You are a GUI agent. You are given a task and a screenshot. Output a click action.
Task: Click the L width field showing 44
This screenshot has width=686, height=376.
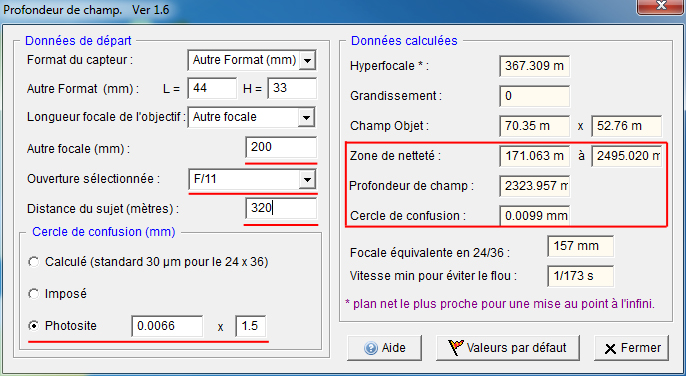point(212,88)
